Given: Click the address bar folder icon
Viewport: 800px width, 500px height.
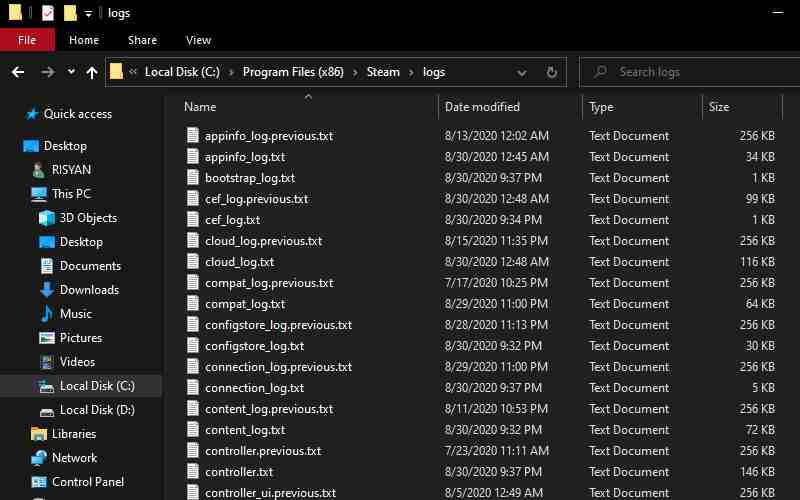Looking at the screenshot, I should (116, 71).
